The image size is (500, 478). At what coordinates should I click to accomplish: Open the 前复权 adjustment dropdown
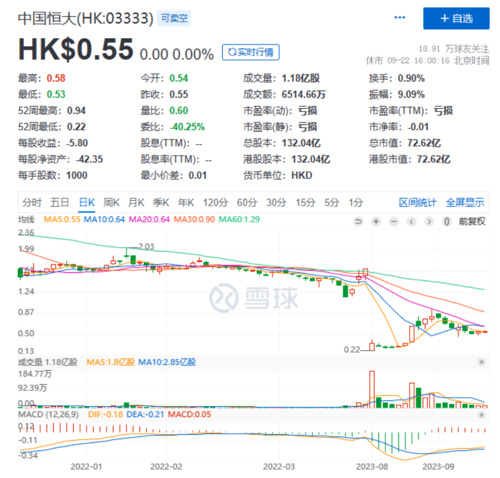click(x=472, y=221)
